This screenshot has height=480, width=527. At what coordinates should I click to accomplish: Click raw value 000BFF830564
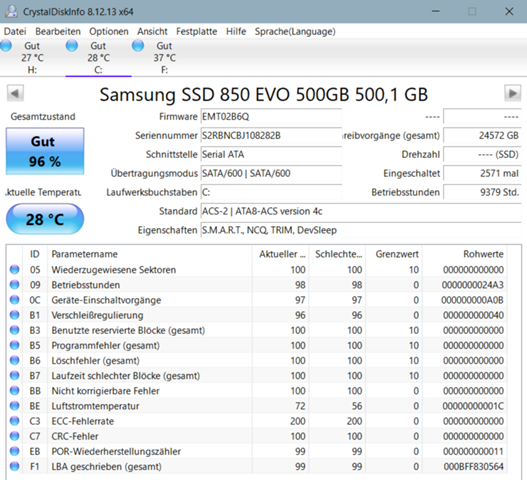pos(473,467)
